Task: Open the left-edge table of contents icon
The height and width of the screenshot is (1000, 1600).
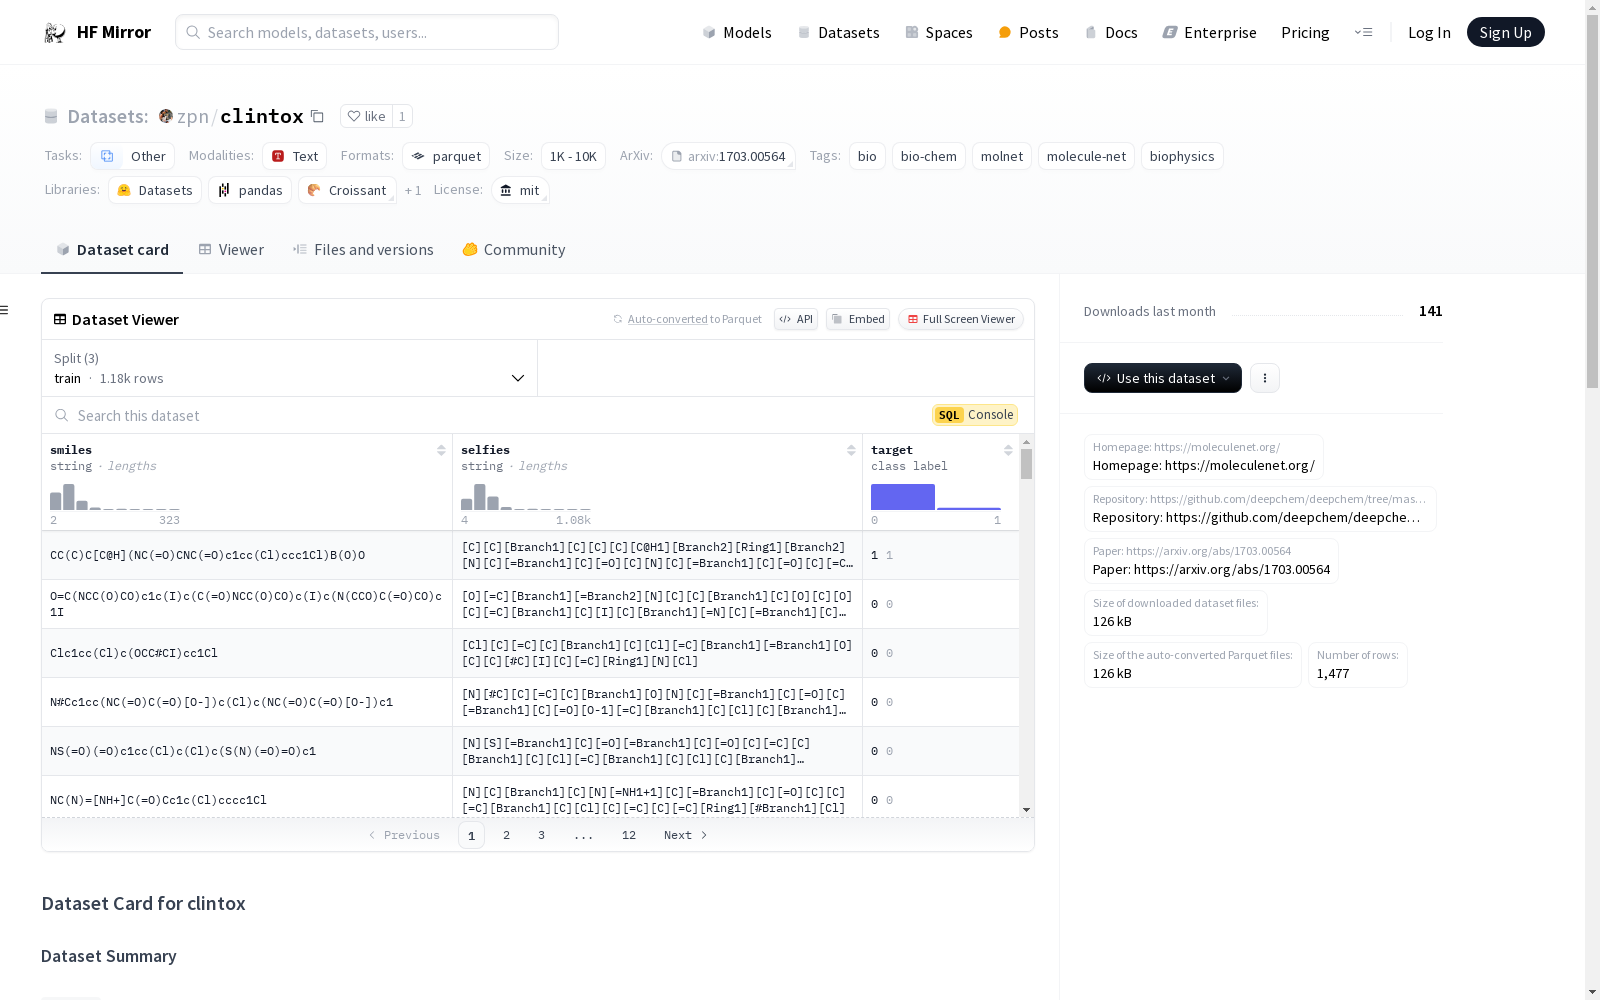Action: pos(5,310)
